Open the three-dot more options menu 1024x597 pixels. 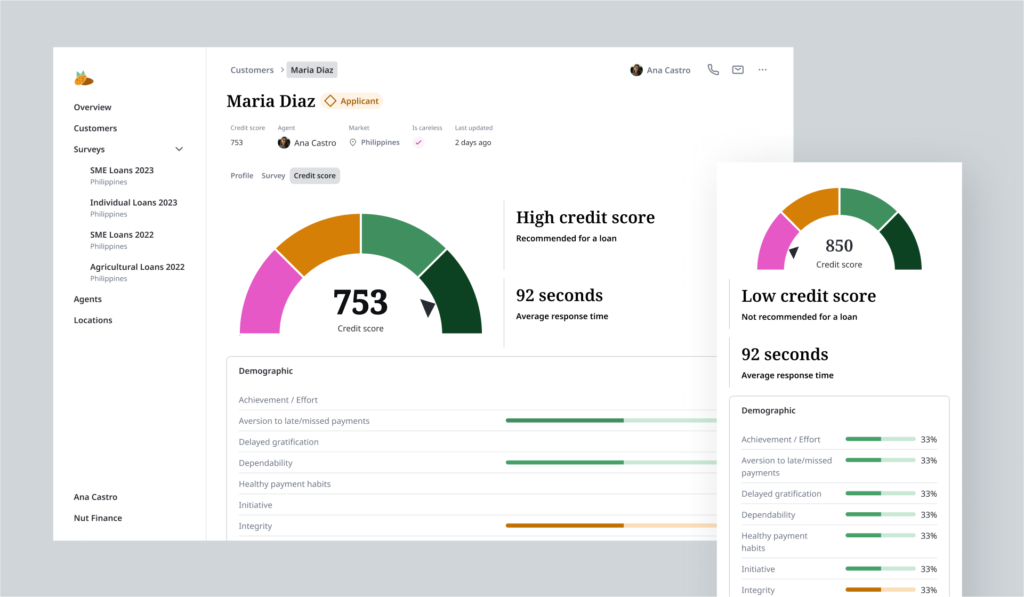pos(763,70)
